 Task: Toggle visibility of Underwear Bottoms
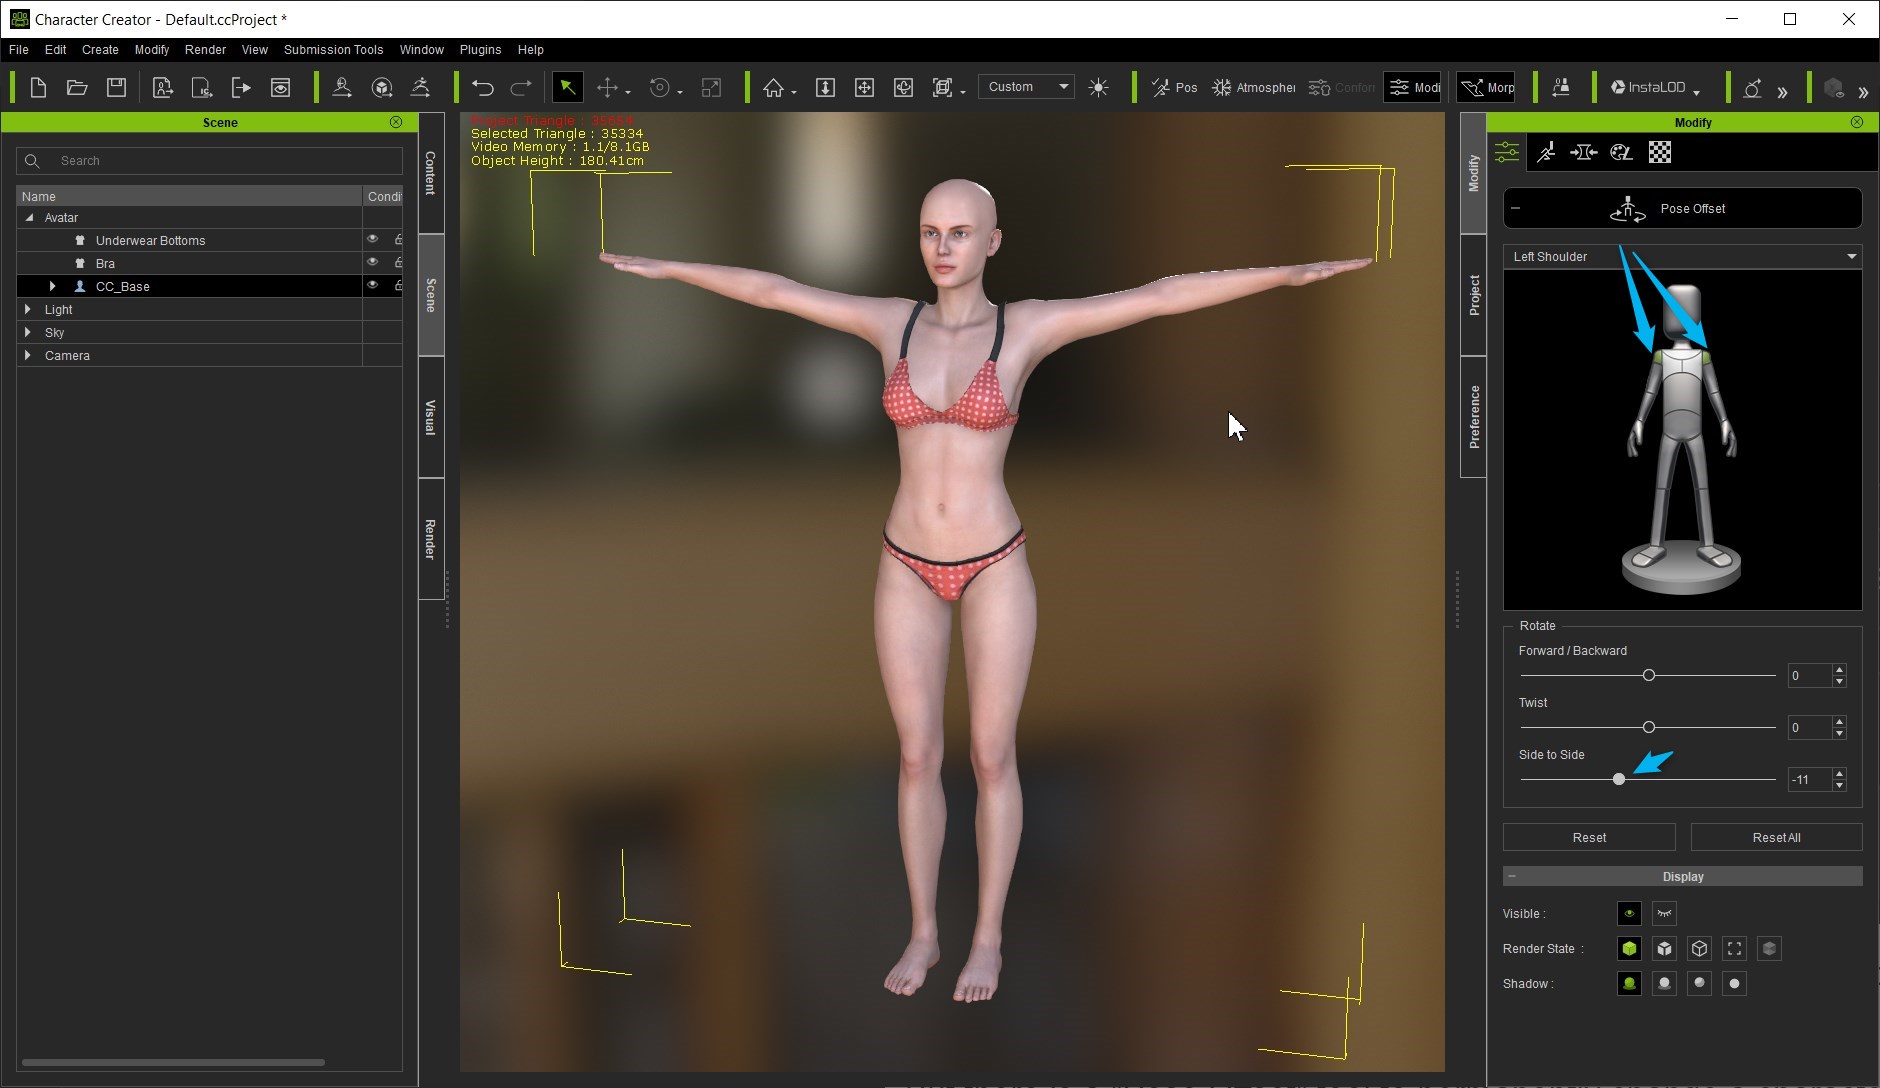pyautogui.click(x=372, y=240)
